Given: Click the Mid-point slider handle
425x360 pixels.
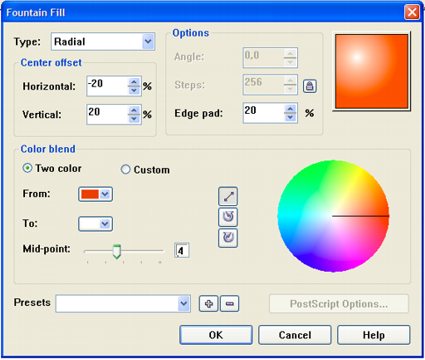Looking at the screenshot, I should 116,251.
